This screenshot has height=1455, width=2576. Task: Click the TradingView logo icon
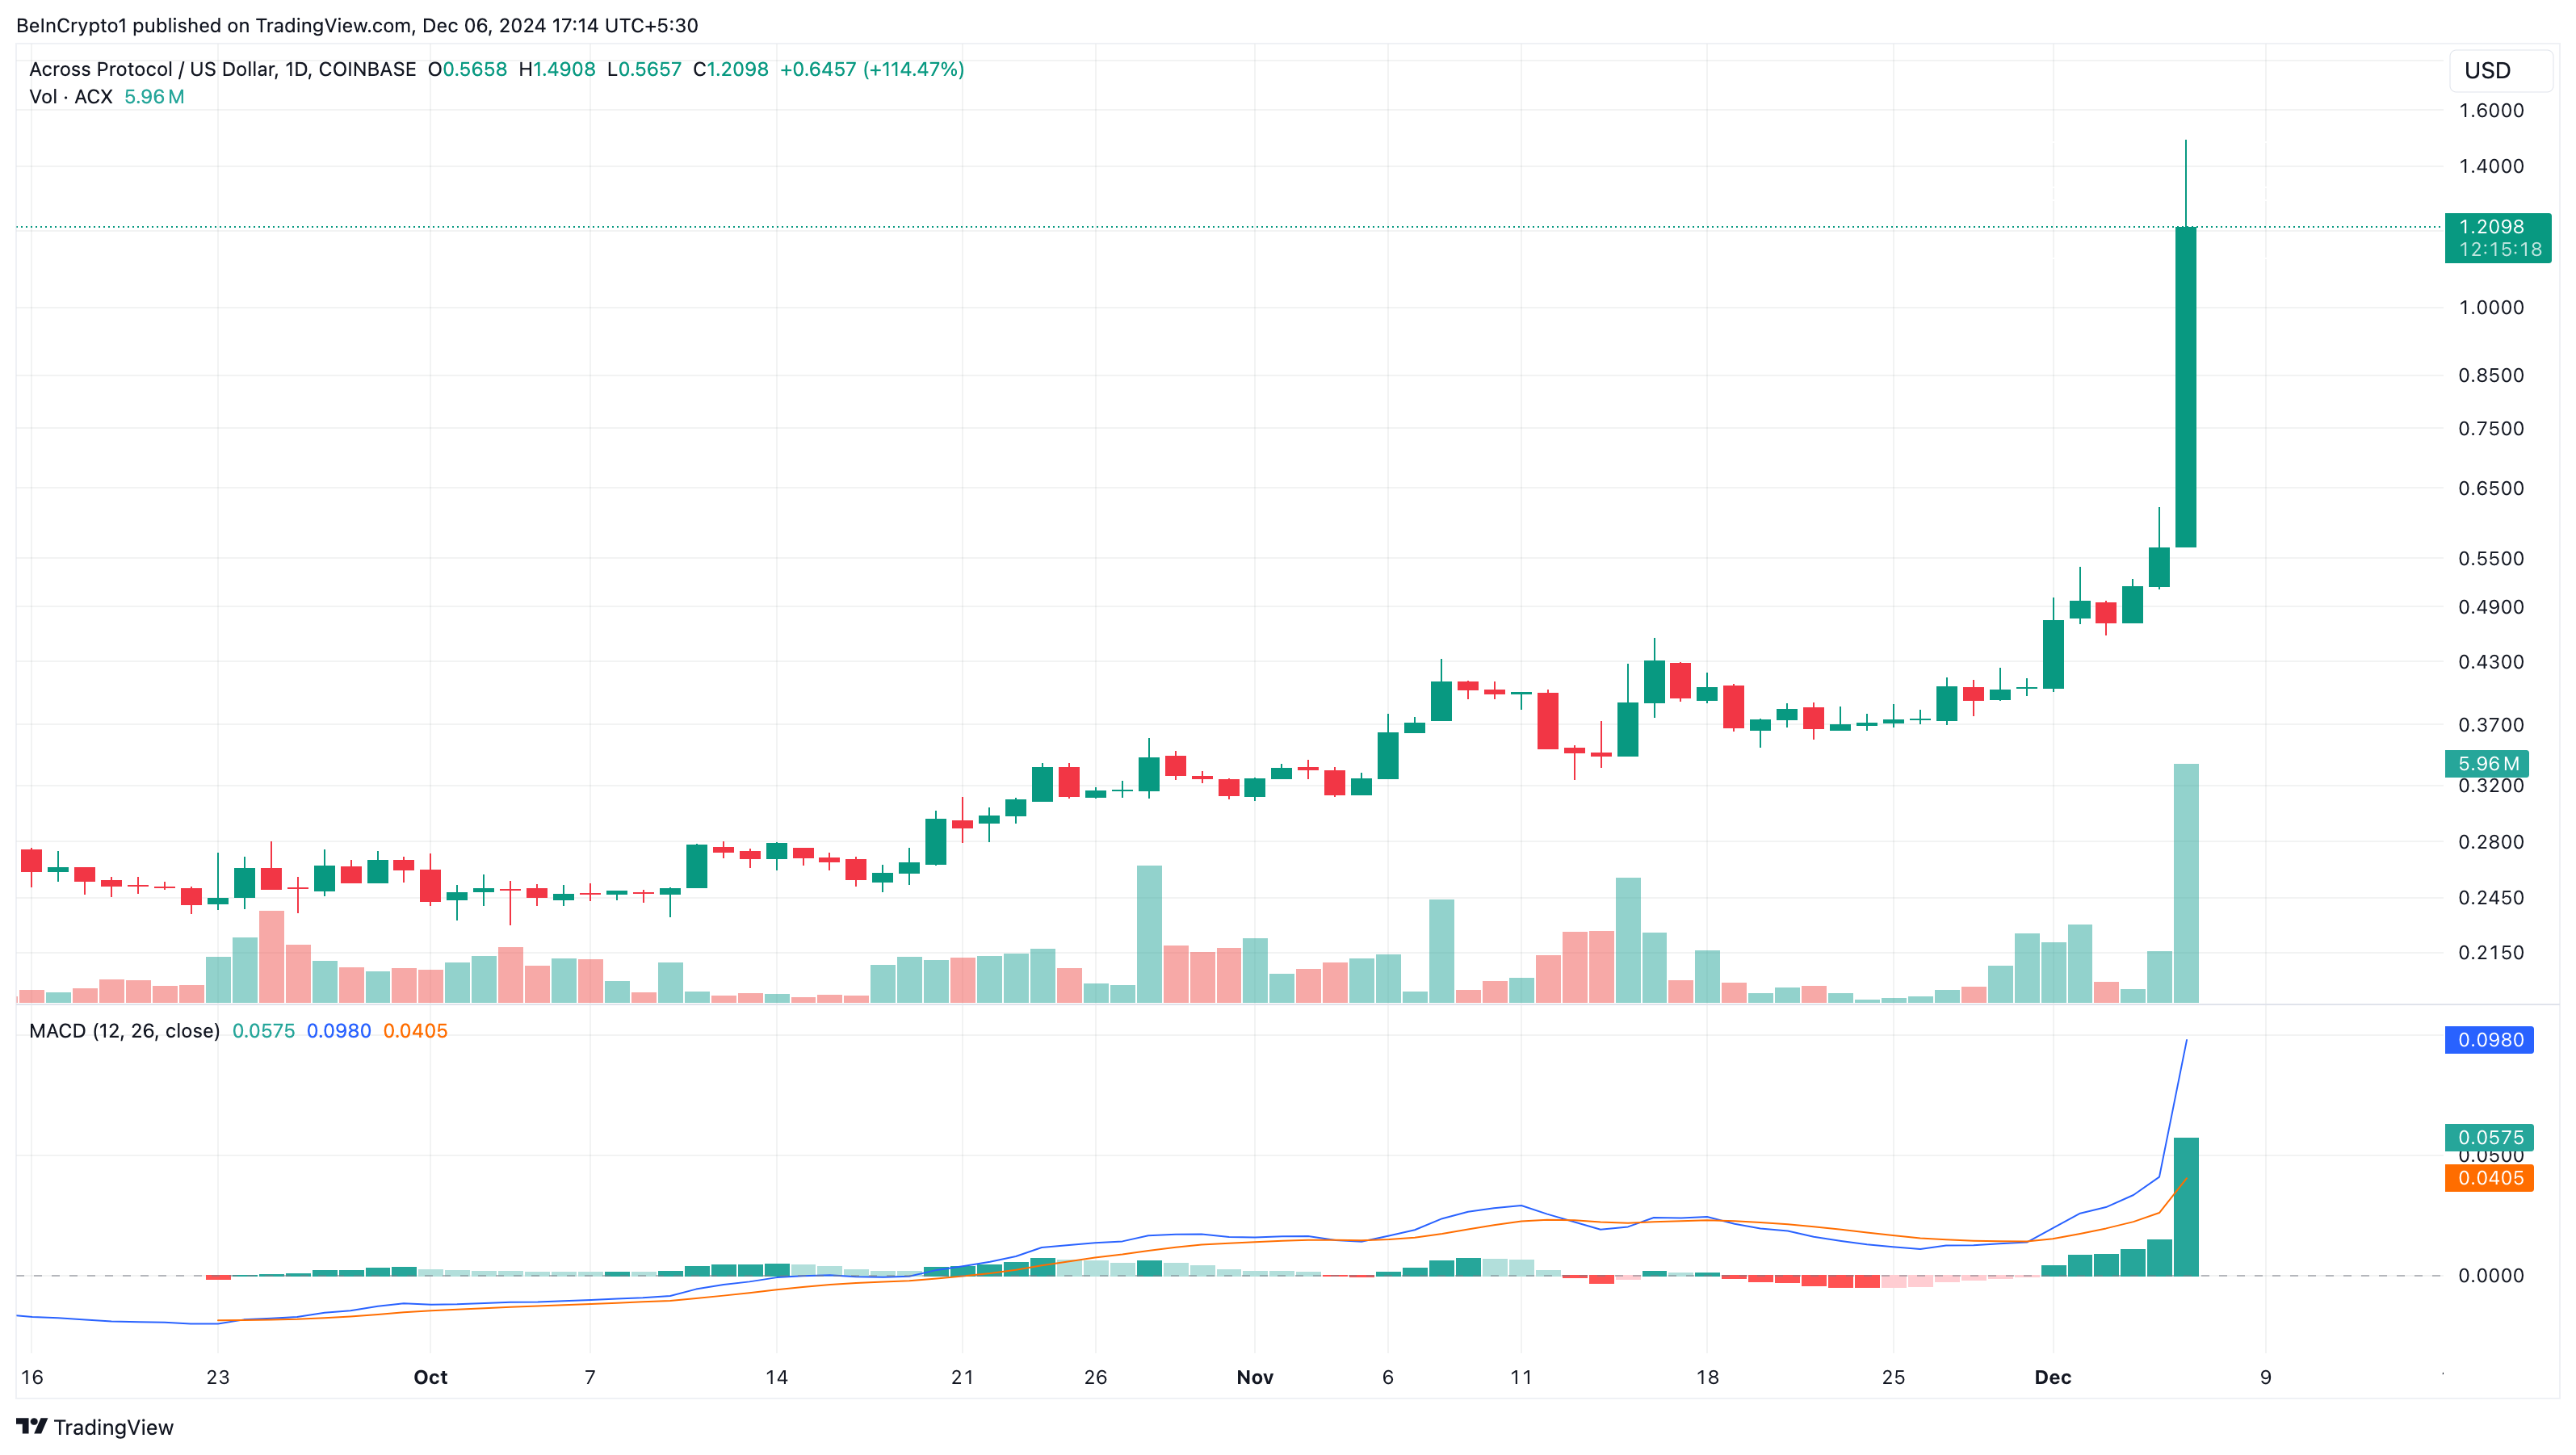point(31,1426)
